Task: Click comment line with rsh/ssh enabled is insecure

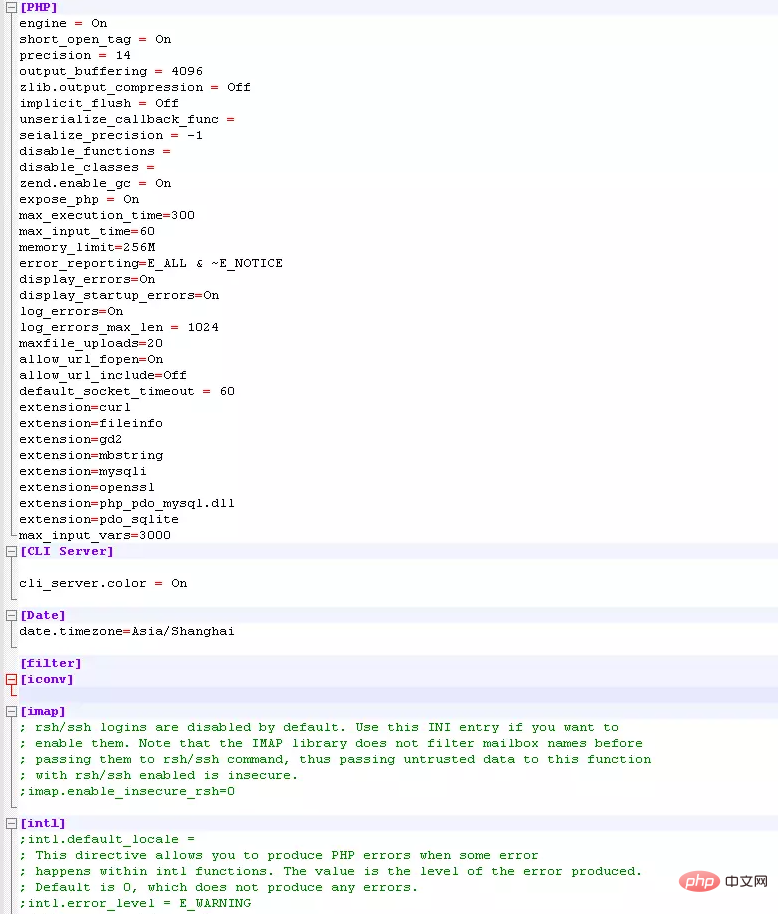Action: (x=159, y=775)
